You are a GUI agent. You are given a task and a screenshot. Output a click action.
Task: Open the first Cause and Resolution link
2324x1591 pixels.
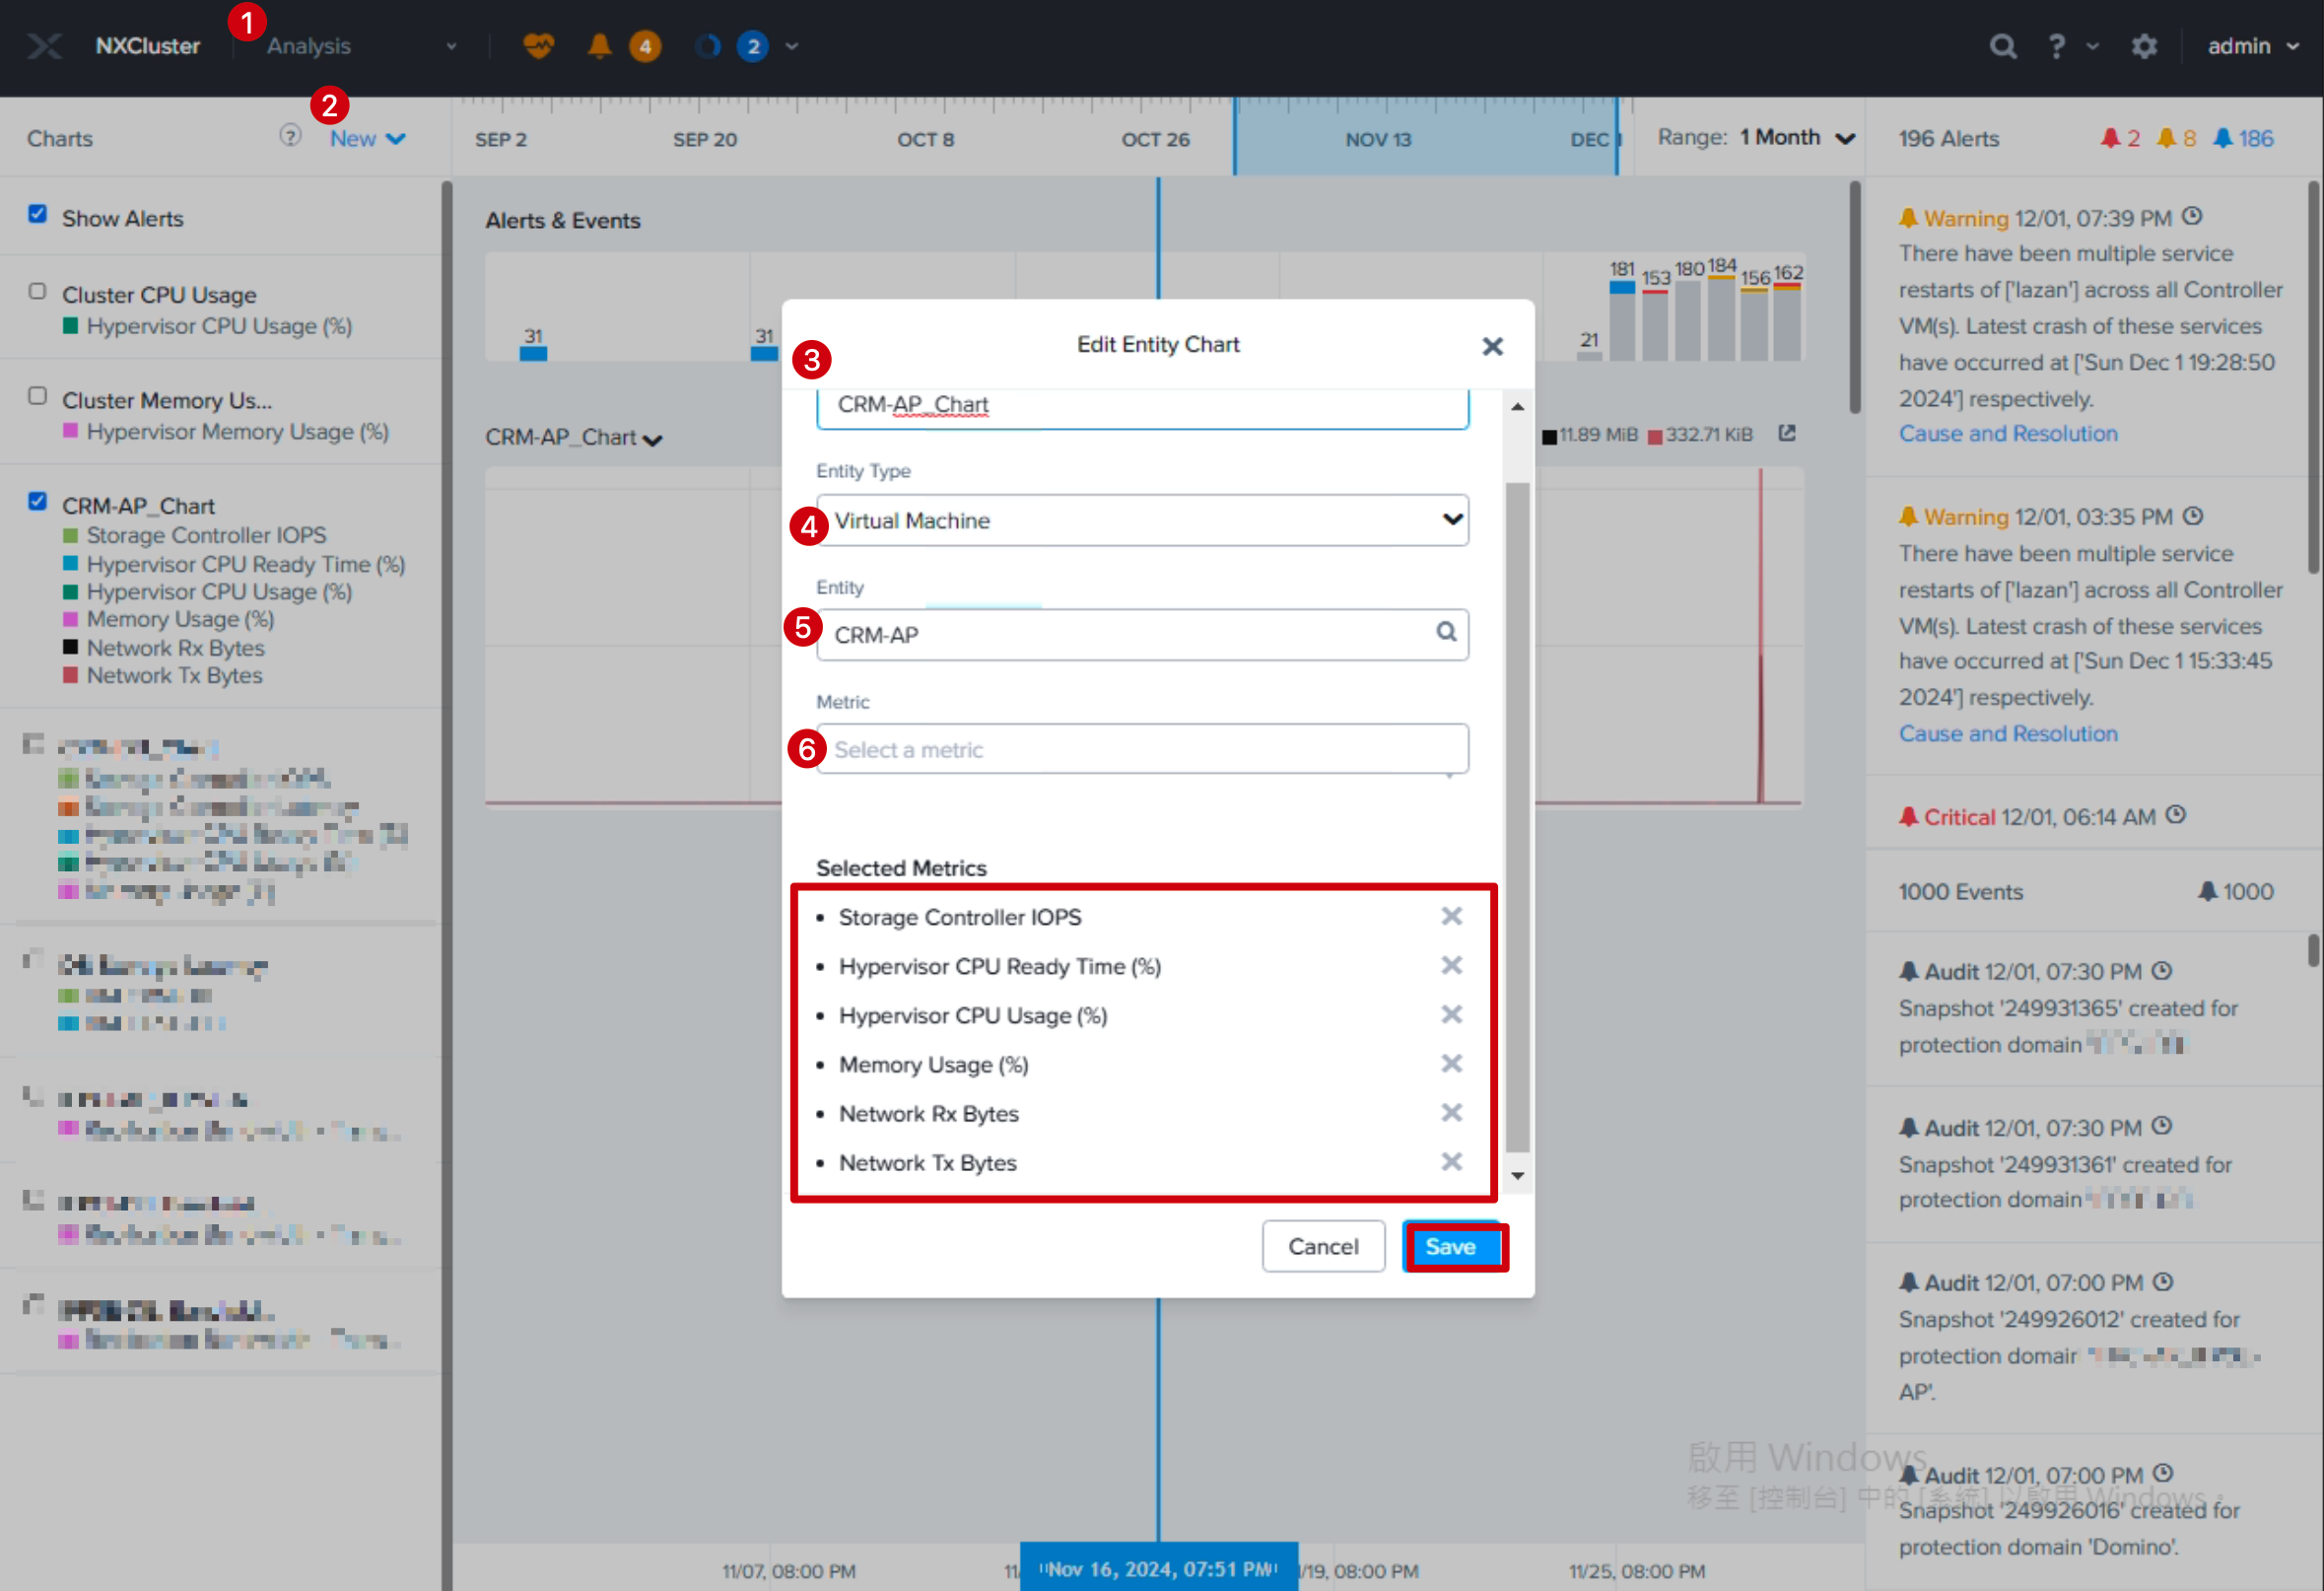click(x=2007, y=434)
